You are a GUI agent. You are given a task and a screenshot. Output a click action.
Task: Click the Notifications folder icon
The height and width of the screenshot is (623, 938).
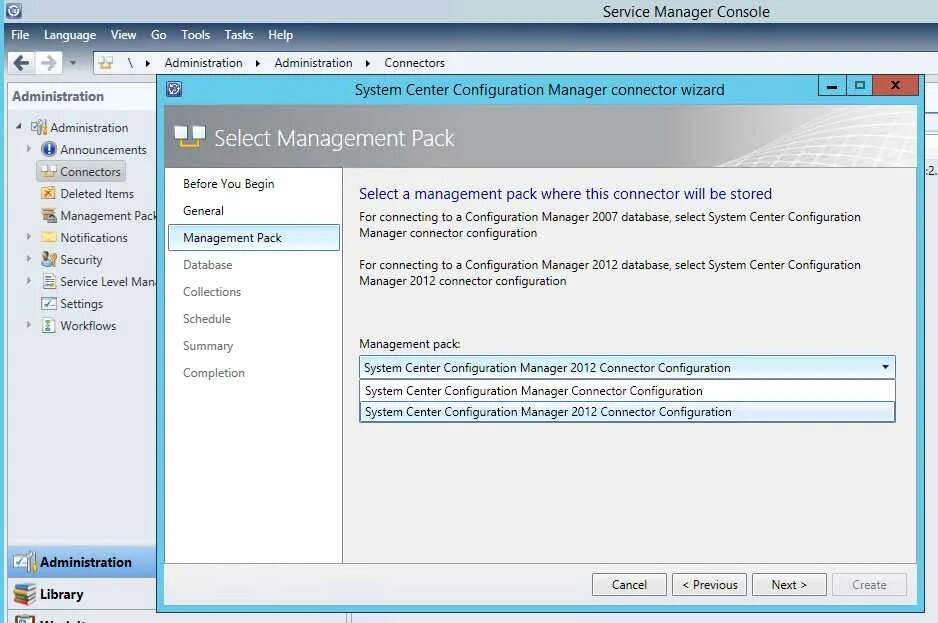pyautogui.click(x=48, y=237)
